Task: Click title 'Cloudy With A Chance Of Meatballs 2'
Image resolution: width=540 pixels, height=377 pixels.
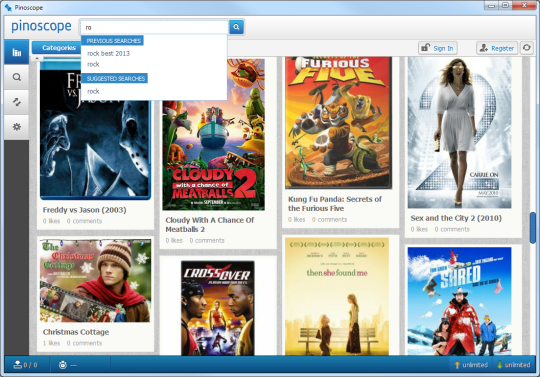Action: (210, 224)
